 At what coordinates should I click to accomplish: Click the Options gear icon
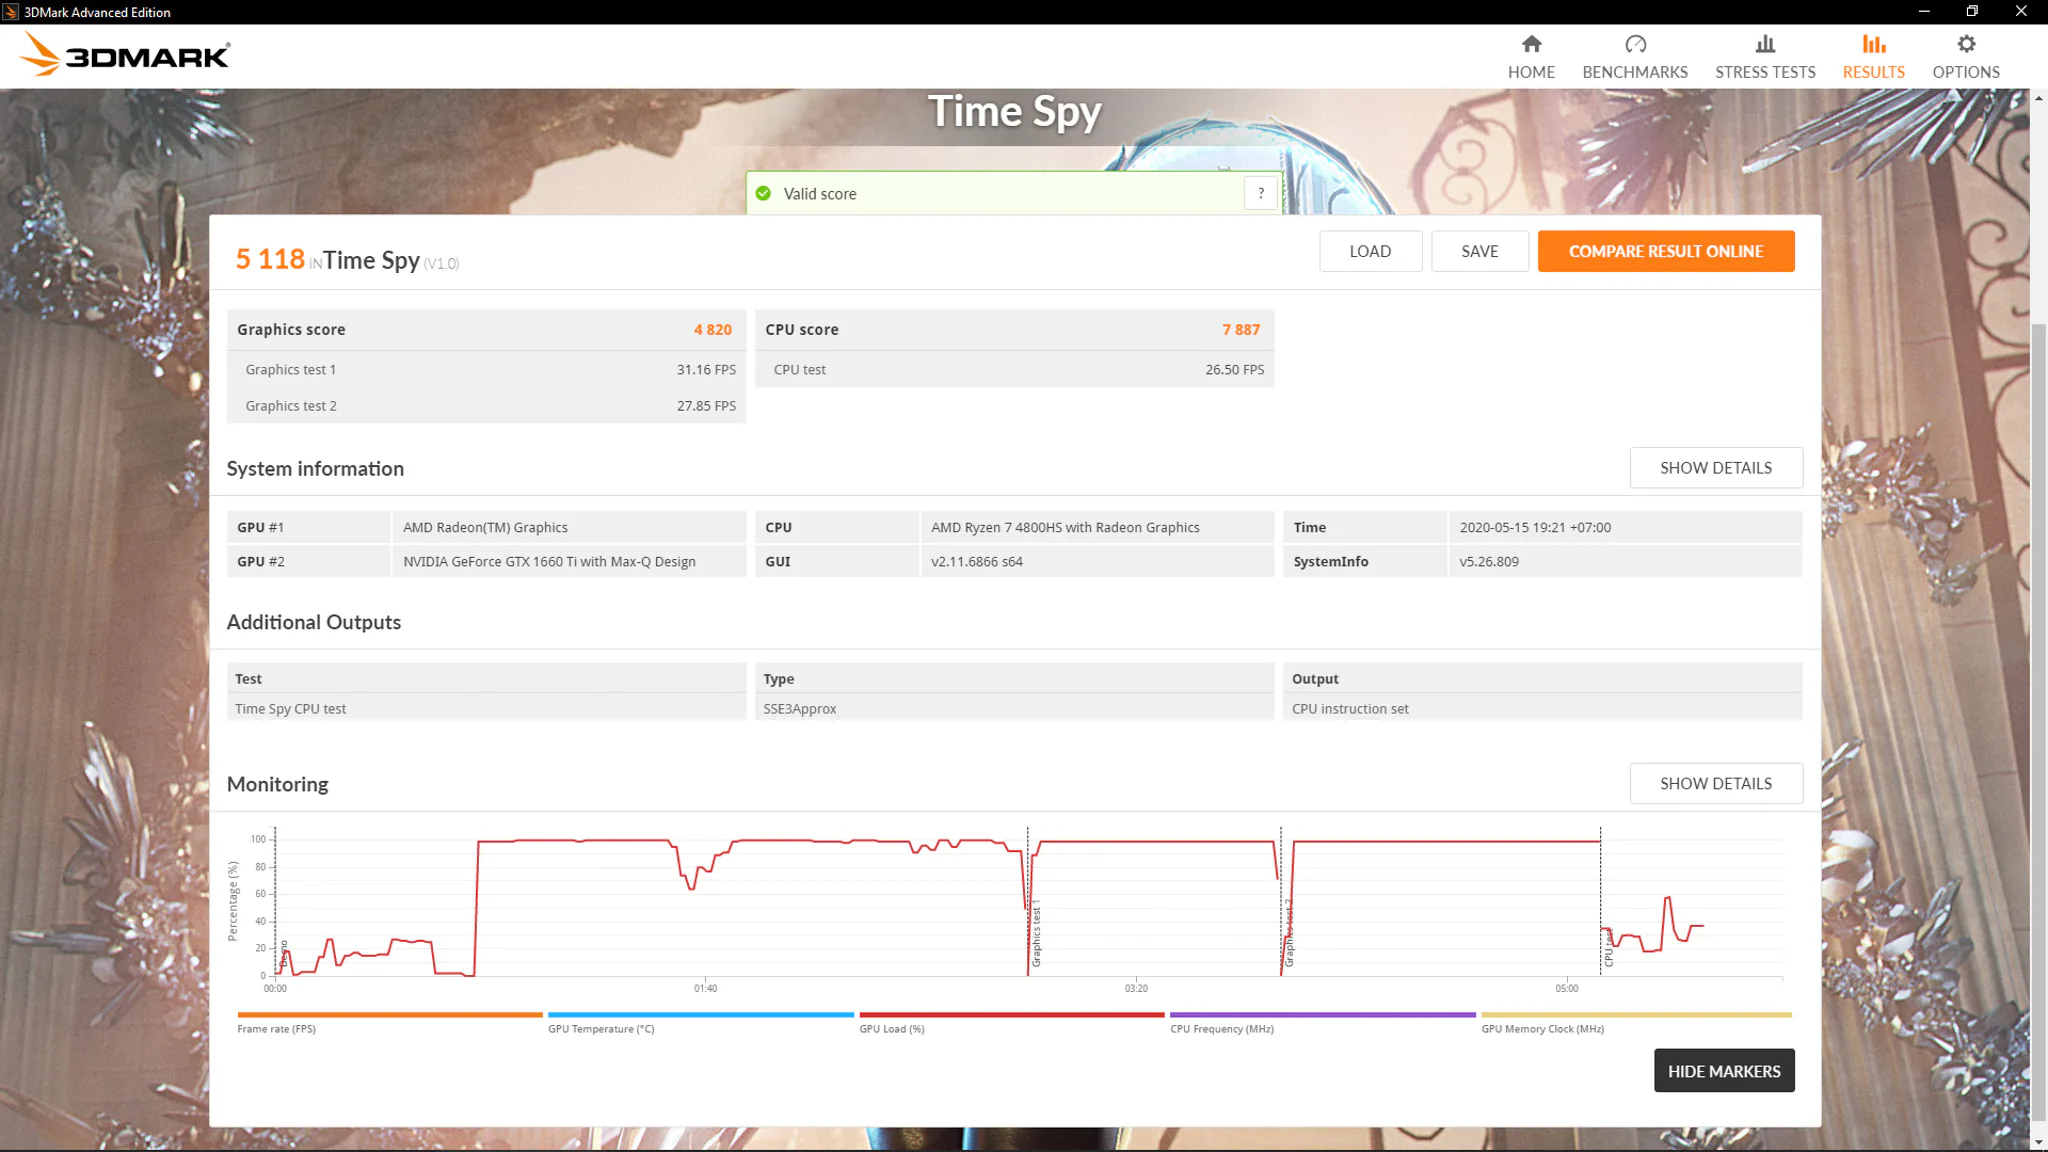(x=1966, y=44)
